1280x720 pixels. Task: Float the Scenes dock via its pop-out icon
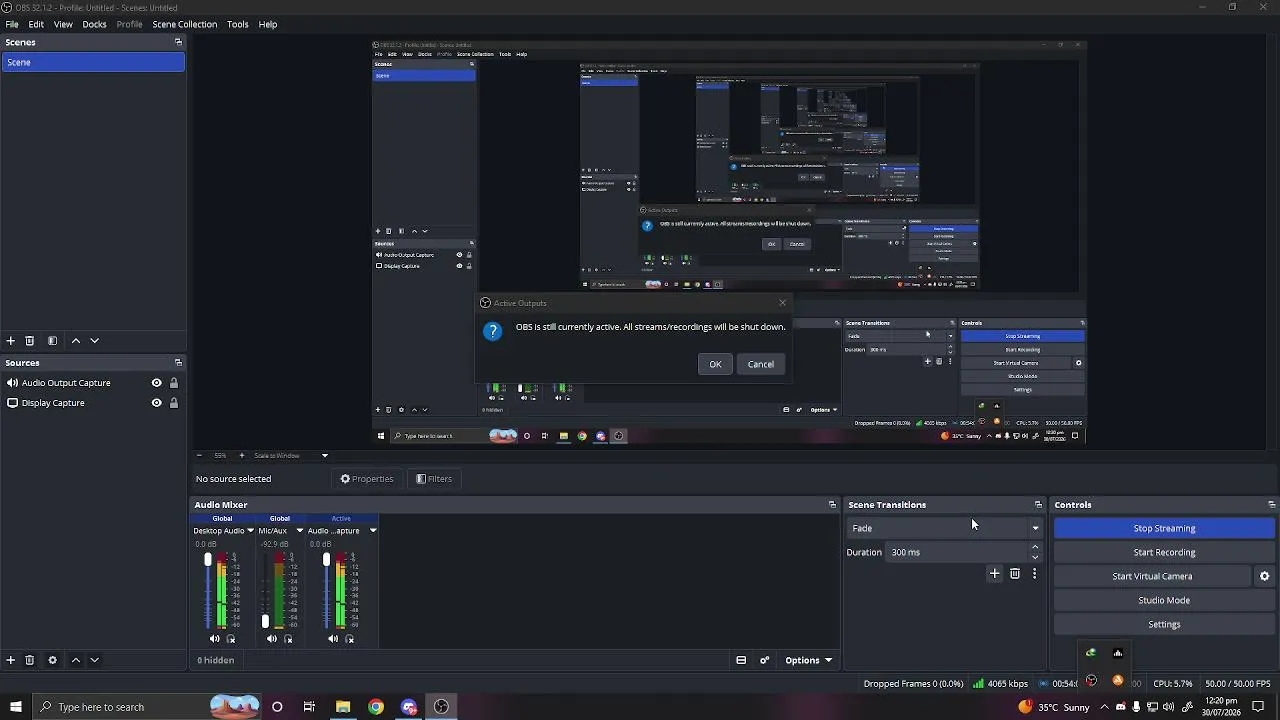point(178,42)
